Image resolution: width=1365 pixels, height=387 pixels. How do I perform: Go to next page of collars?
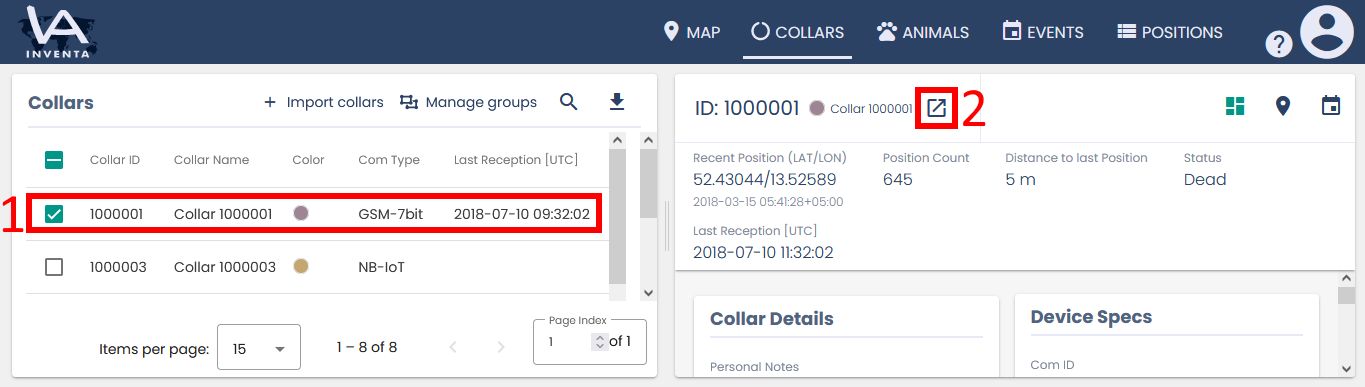point(501,348)
